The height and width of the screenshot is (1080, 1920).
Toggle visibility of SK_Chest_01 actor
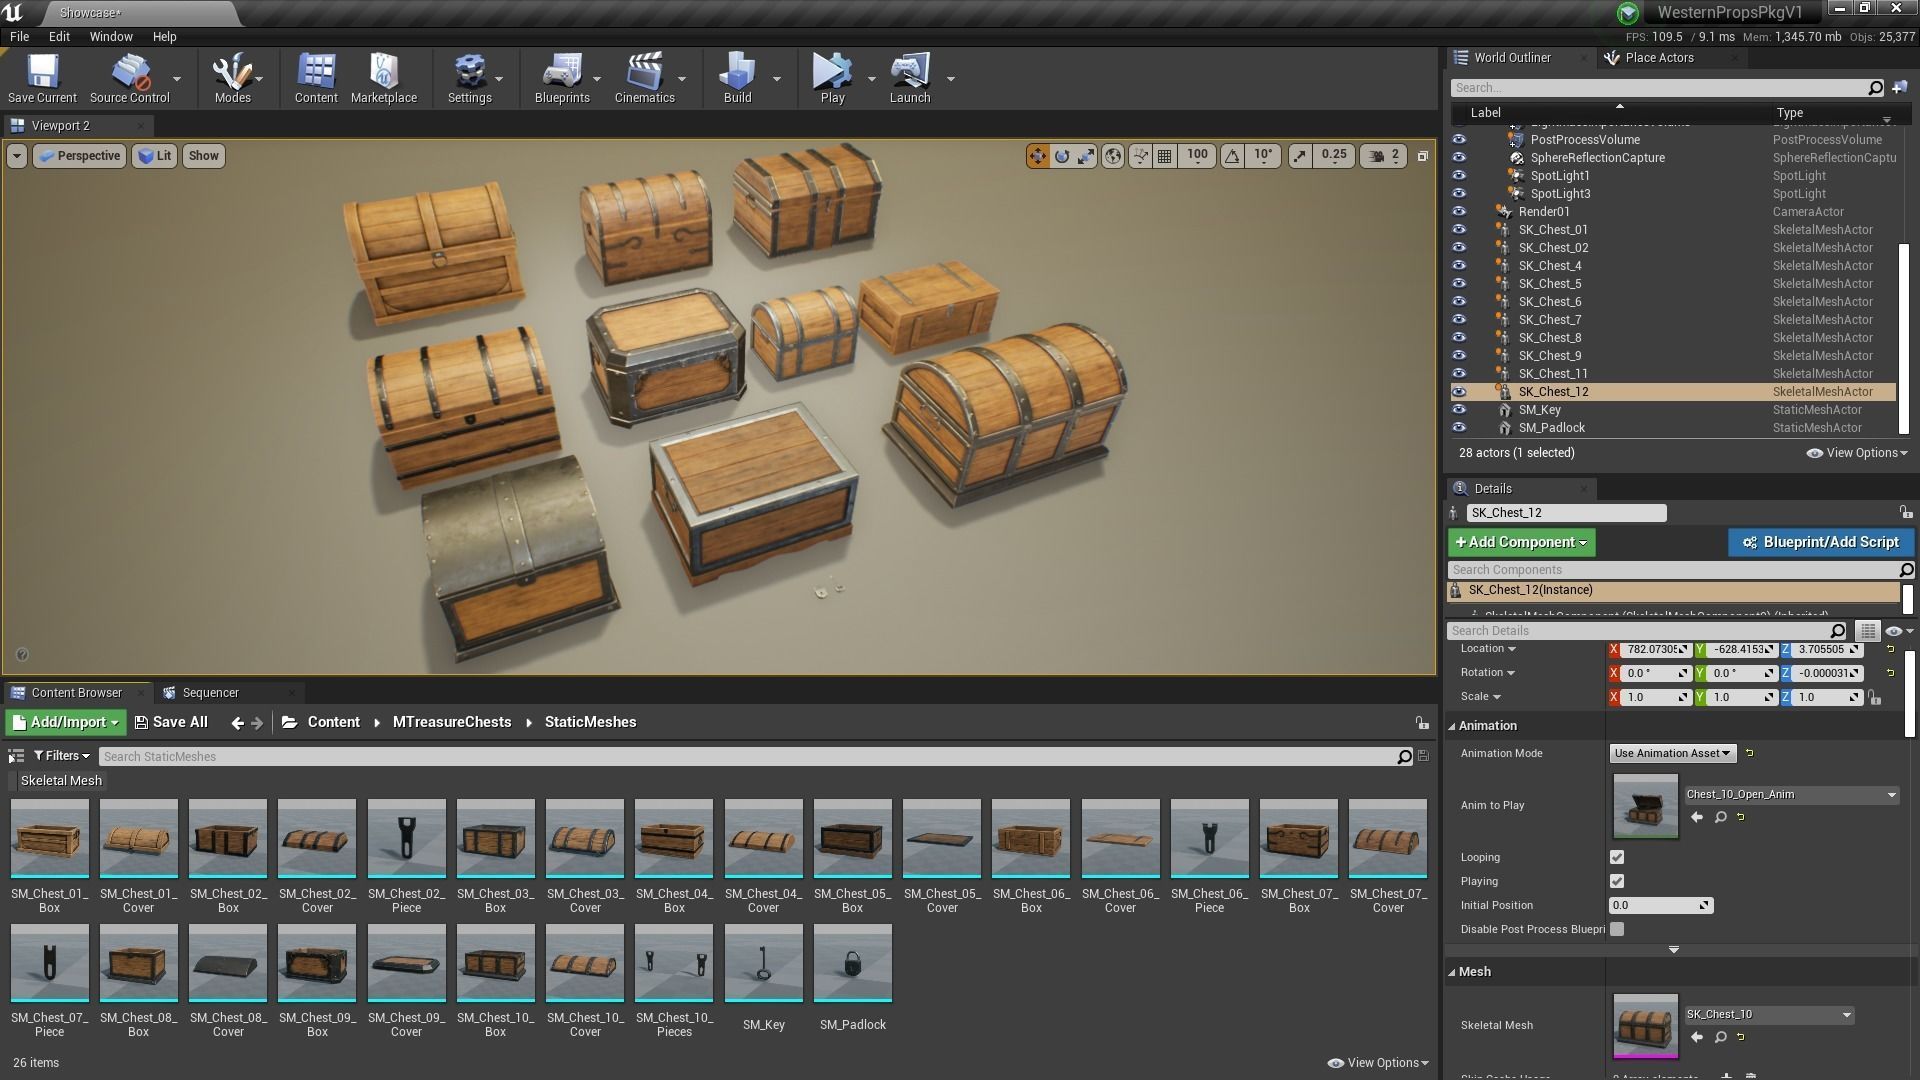pos(1459,230)
